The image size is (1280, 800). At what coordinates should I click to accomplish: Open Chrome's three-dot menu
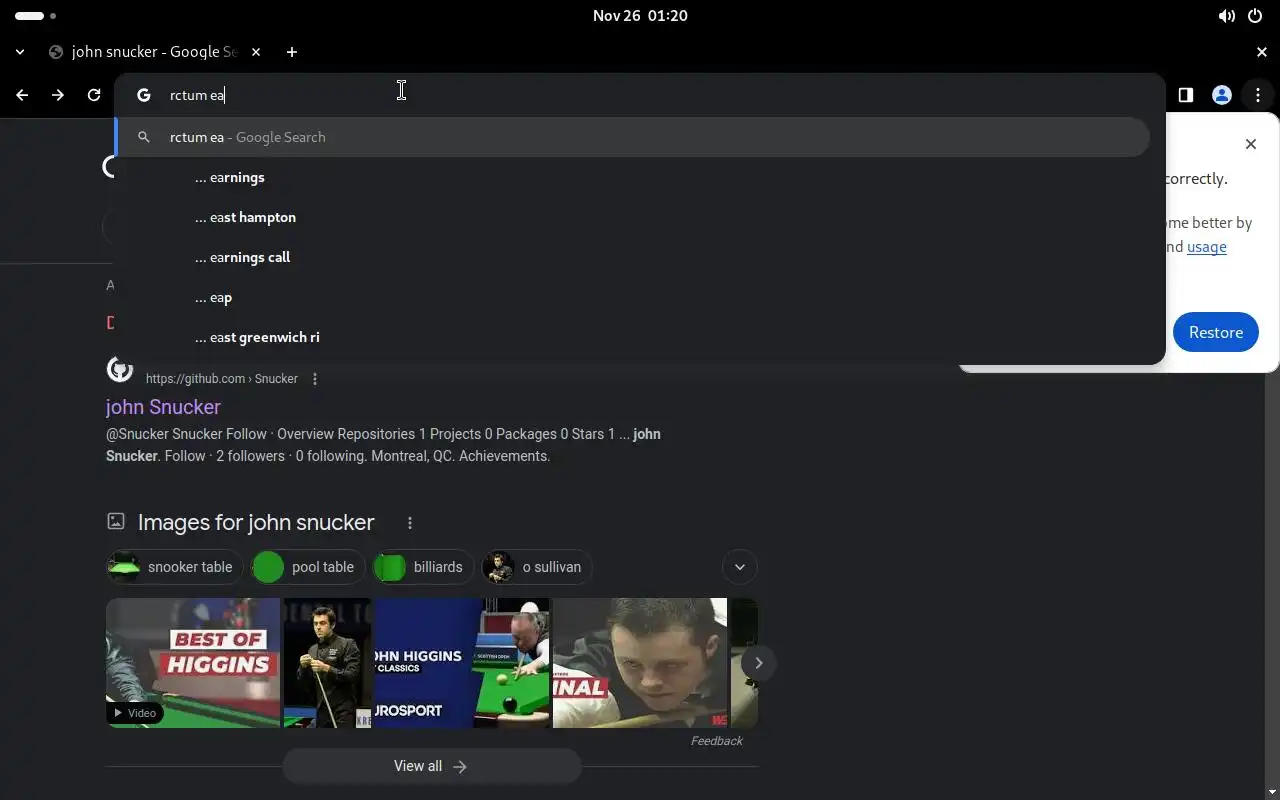coord(1257,95)
